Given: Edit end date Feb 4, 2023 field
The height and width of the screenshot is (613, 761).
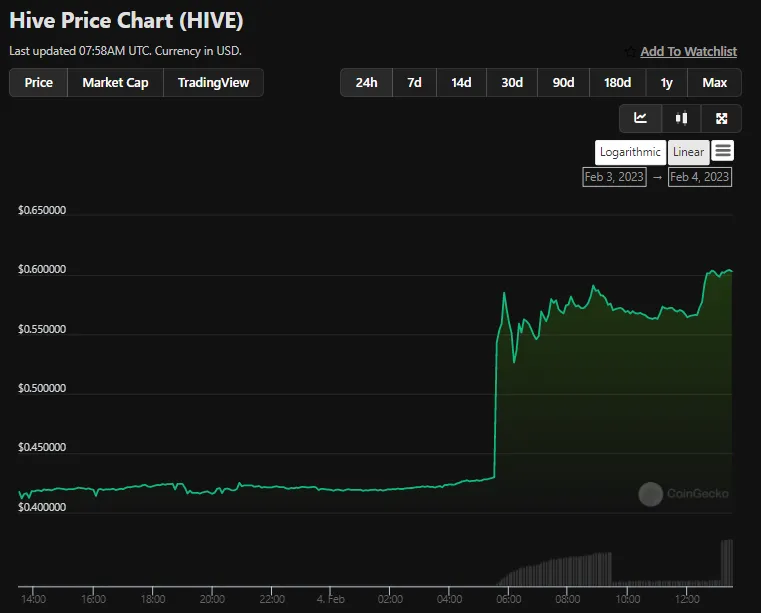Looking at the screenshot, I should (x=700, y=177).
